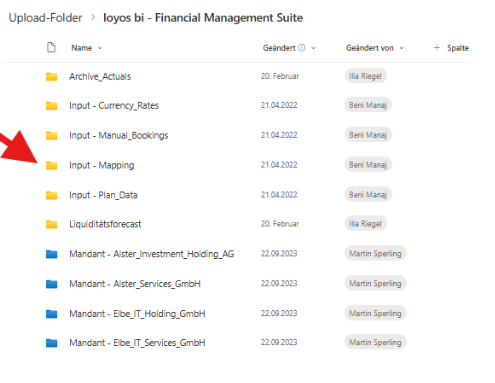This screenshot has width=495, height=383.
Task: Click Martin Sperling chip on Elbe_IT_Services_GmbH row
Action: click(375, 342)
